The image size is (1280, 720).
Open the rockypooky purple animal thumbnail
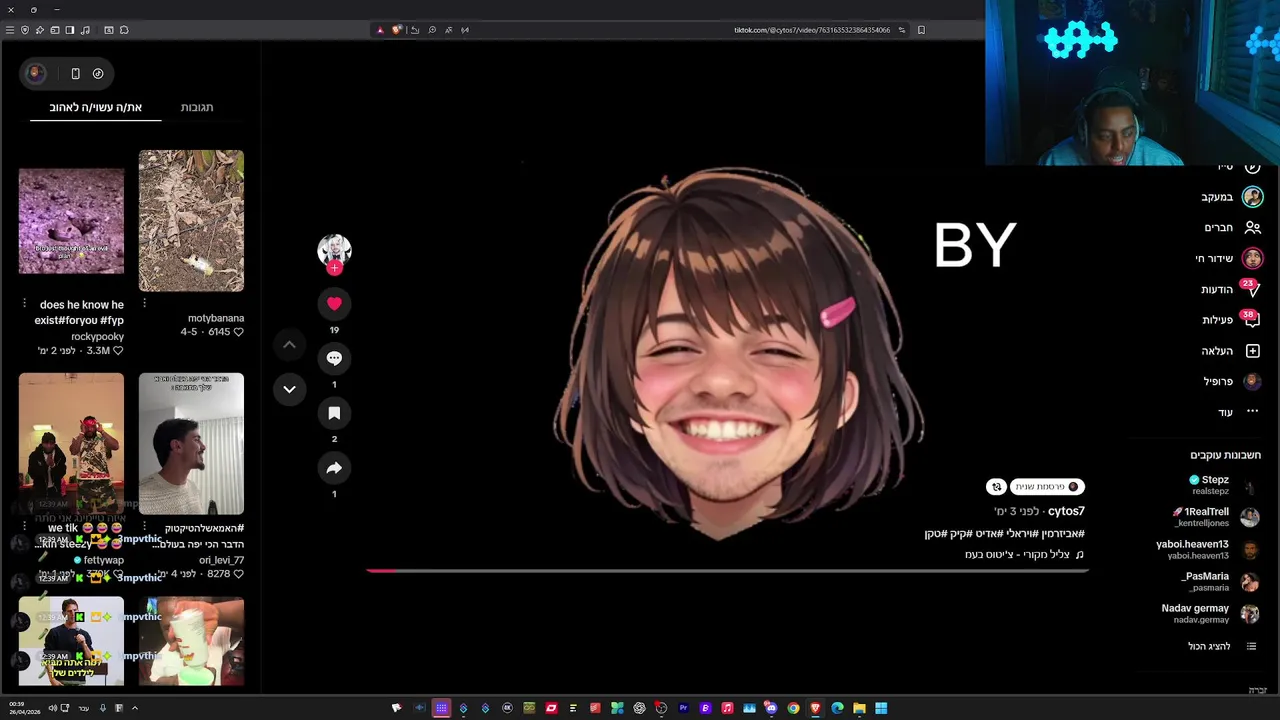click(x=71, y=221)
